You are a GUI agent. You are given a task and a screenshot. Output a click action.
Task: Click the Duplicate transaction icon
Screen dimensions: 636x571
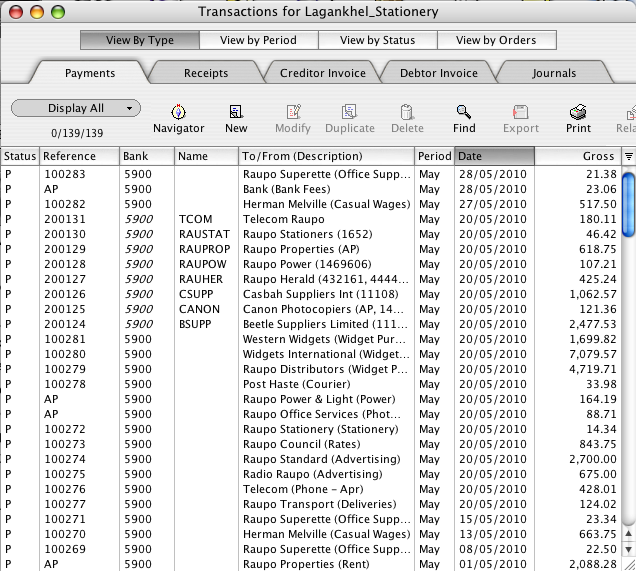(349, 112)
